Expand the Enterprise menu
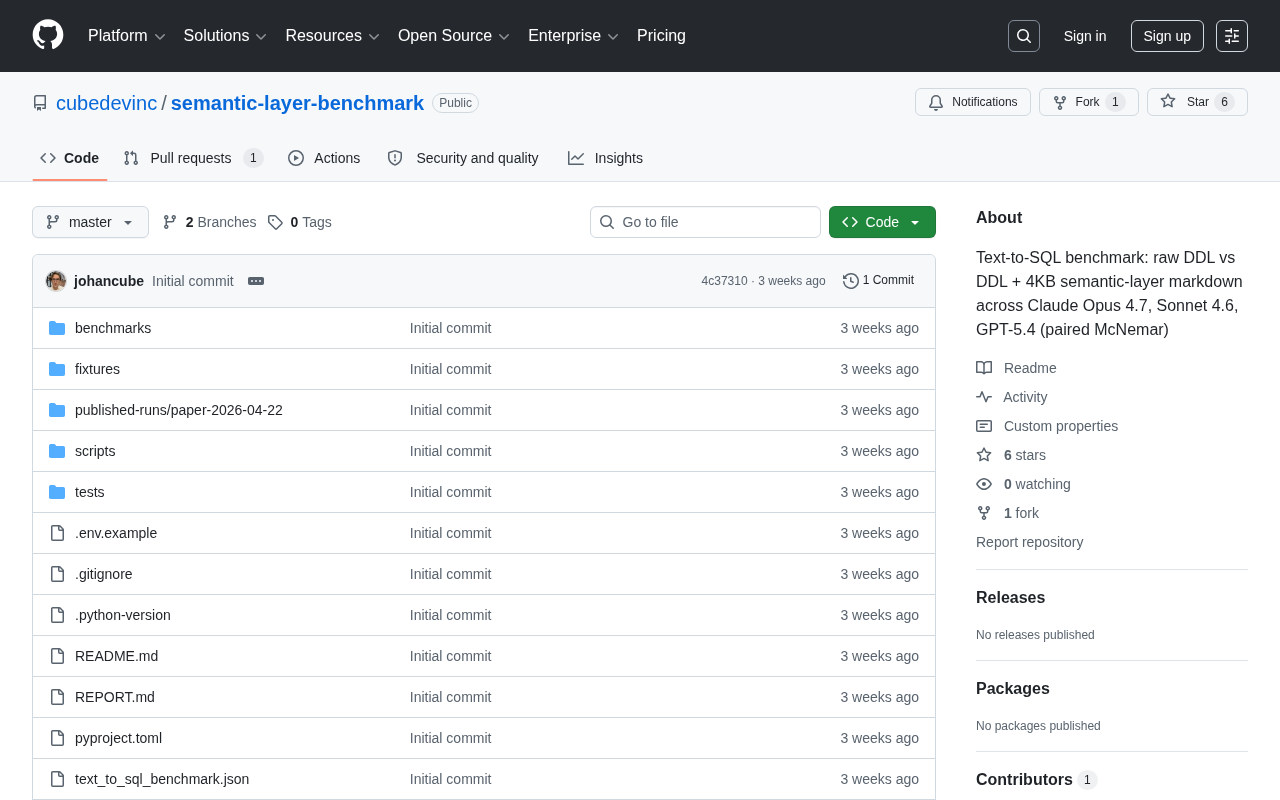 pyautogui.click(x=574, y=36)
